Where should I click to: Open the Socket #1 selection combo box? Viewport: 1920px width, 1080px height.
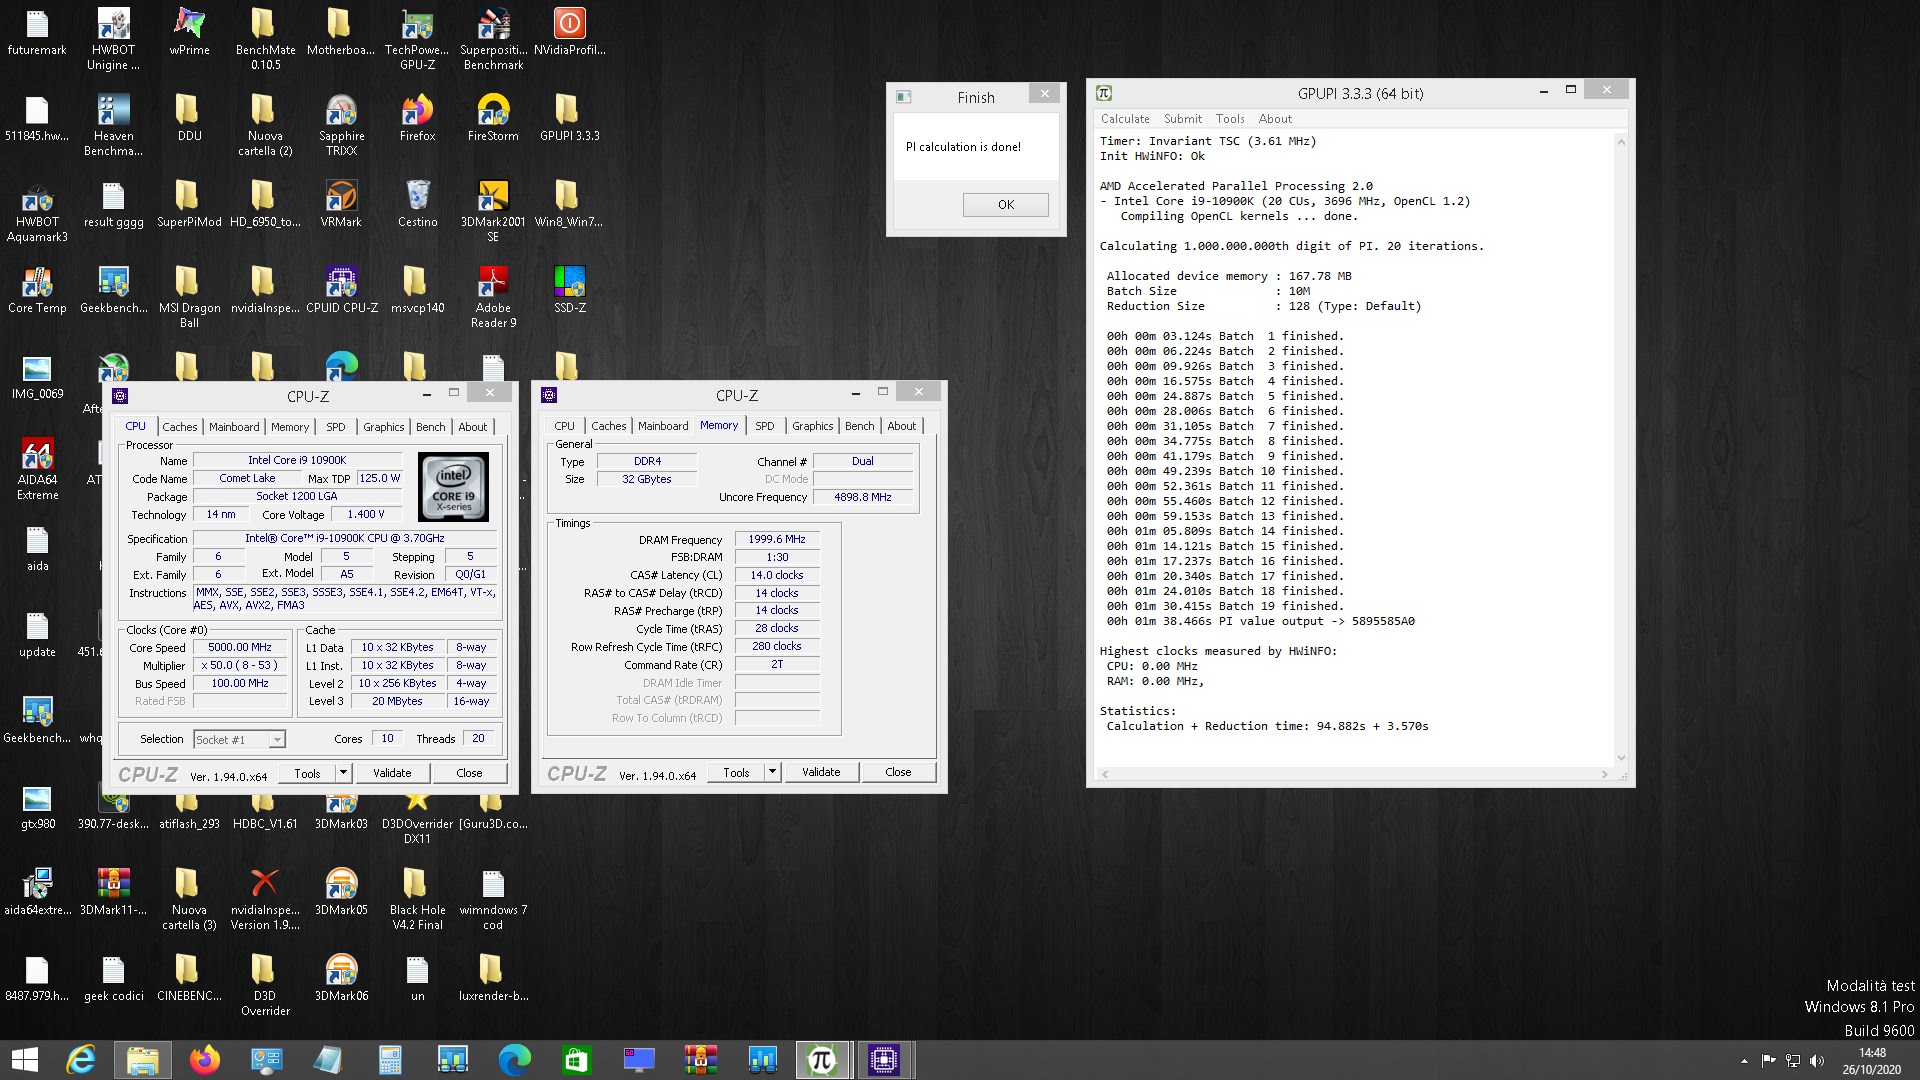click(x=239, y=740)
